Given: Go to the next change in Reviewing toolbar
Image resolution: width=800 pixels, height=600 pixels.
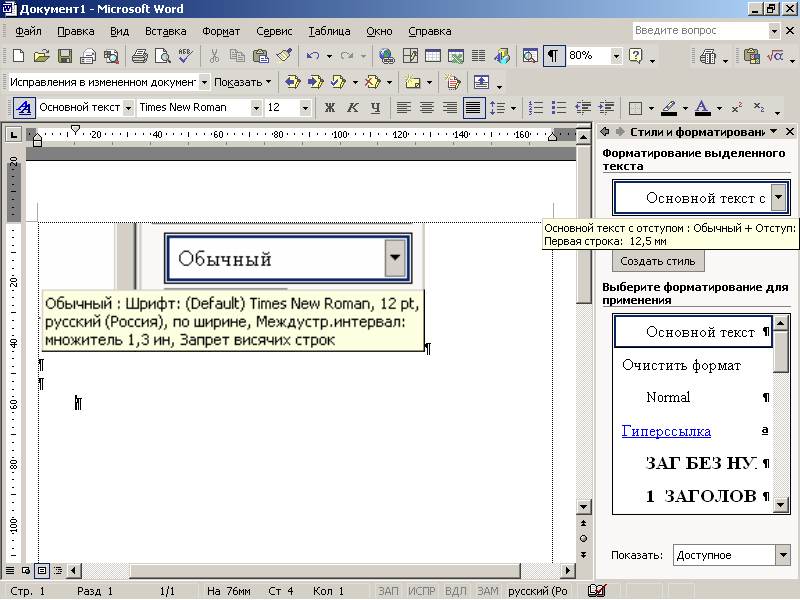Looking at the screenshot, I should coord(315,82).
